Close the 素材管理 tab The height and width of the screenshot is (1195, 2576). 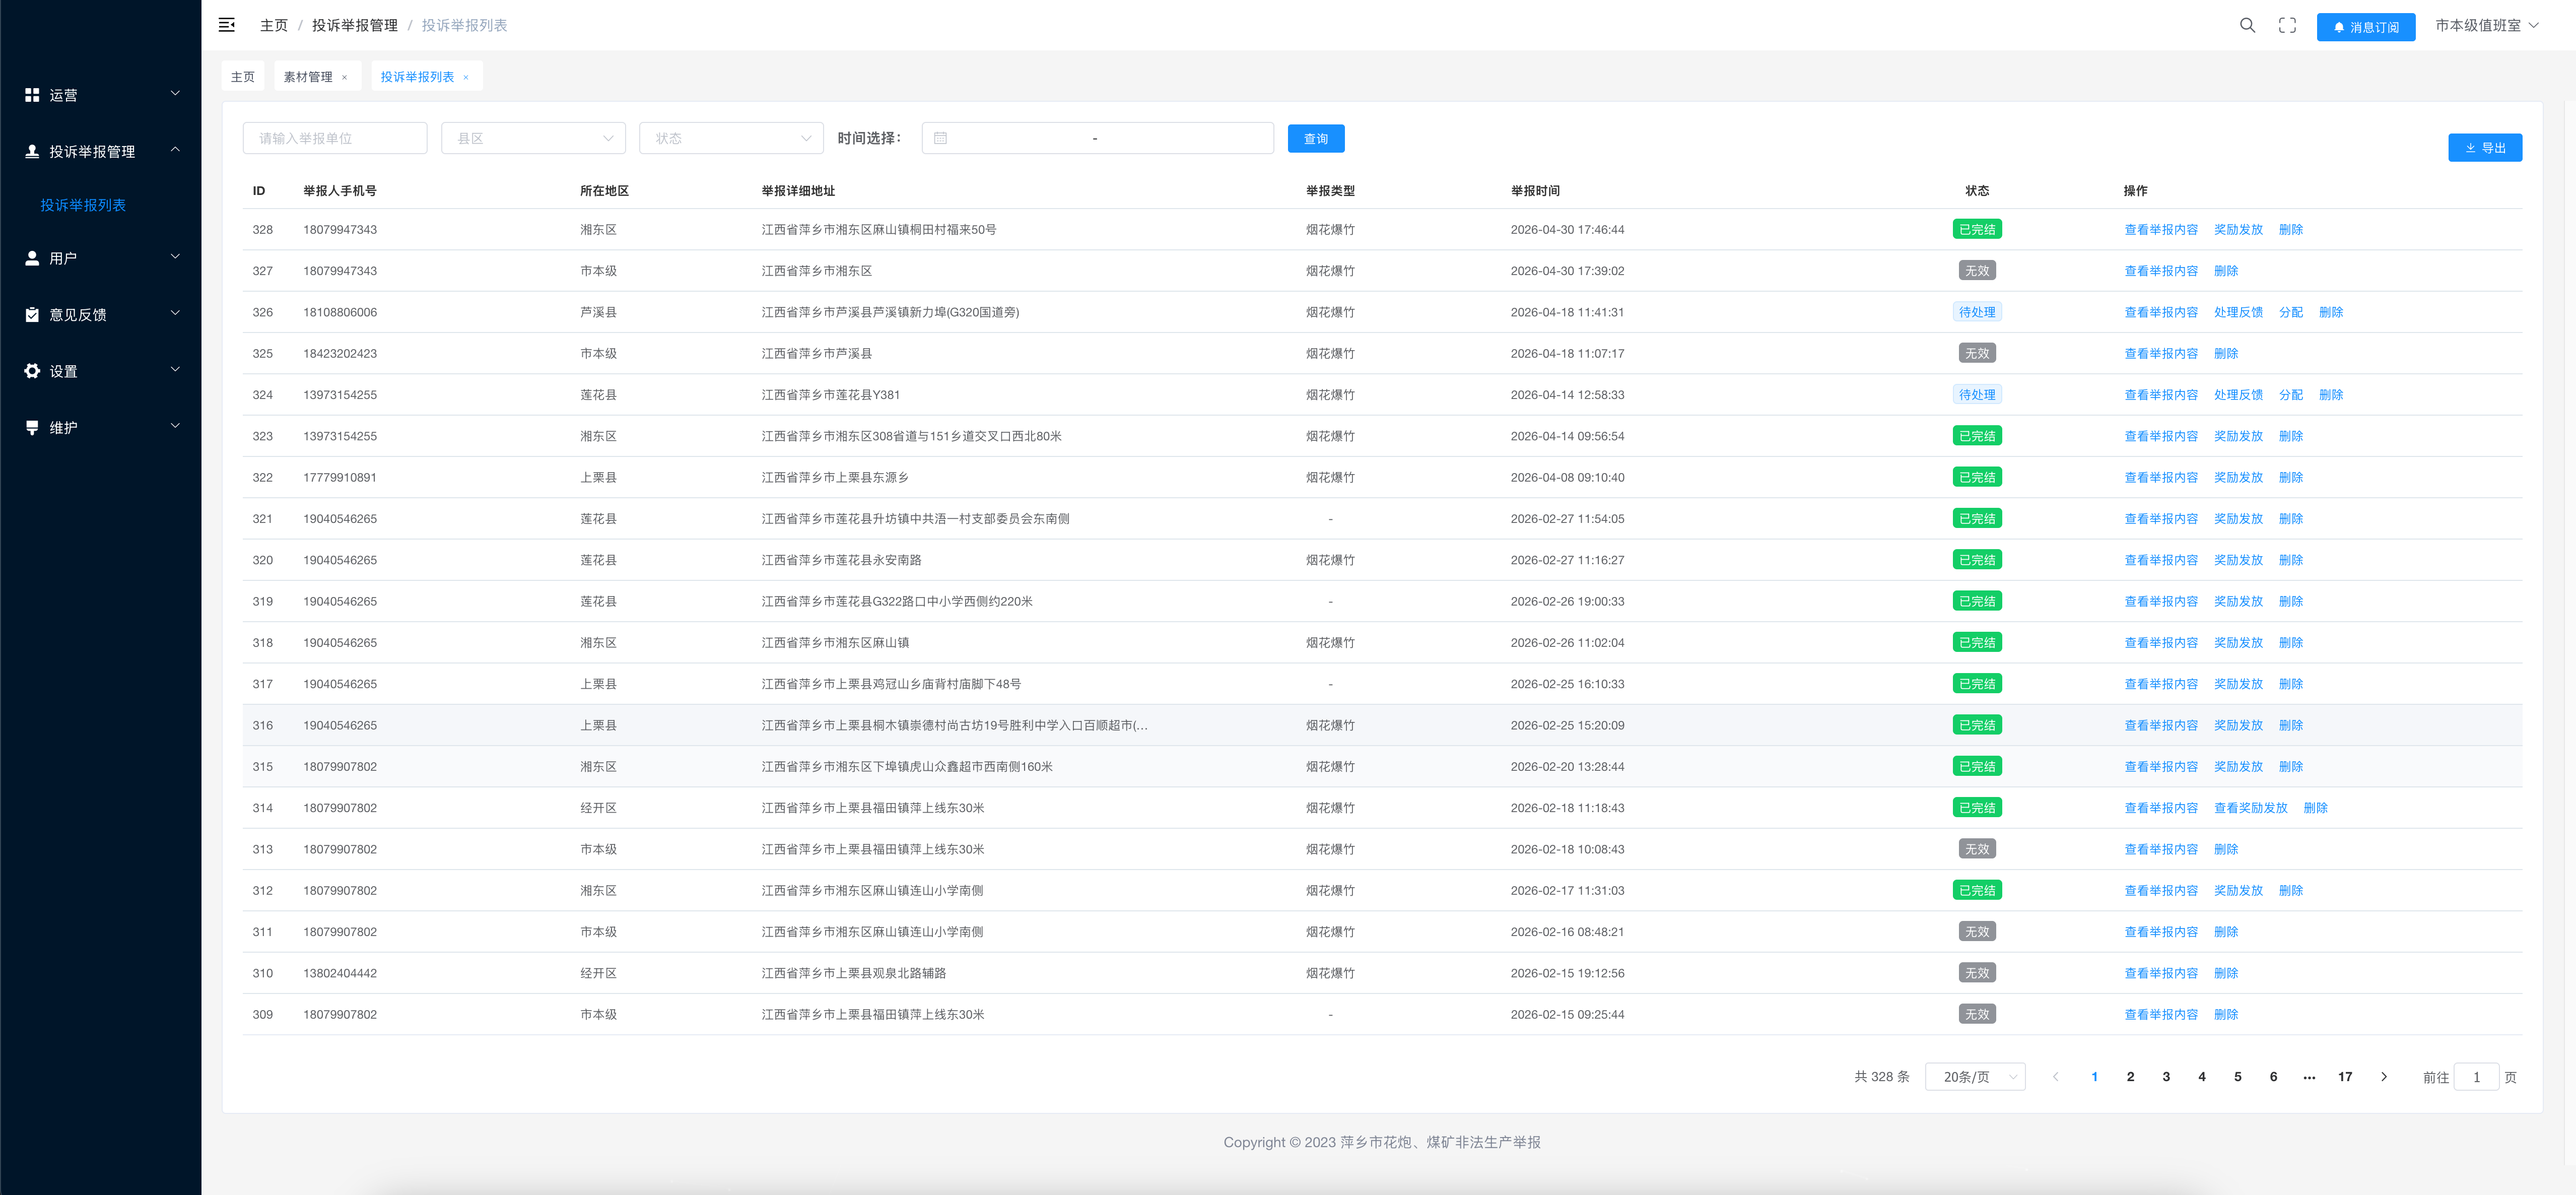click(345, 77)
